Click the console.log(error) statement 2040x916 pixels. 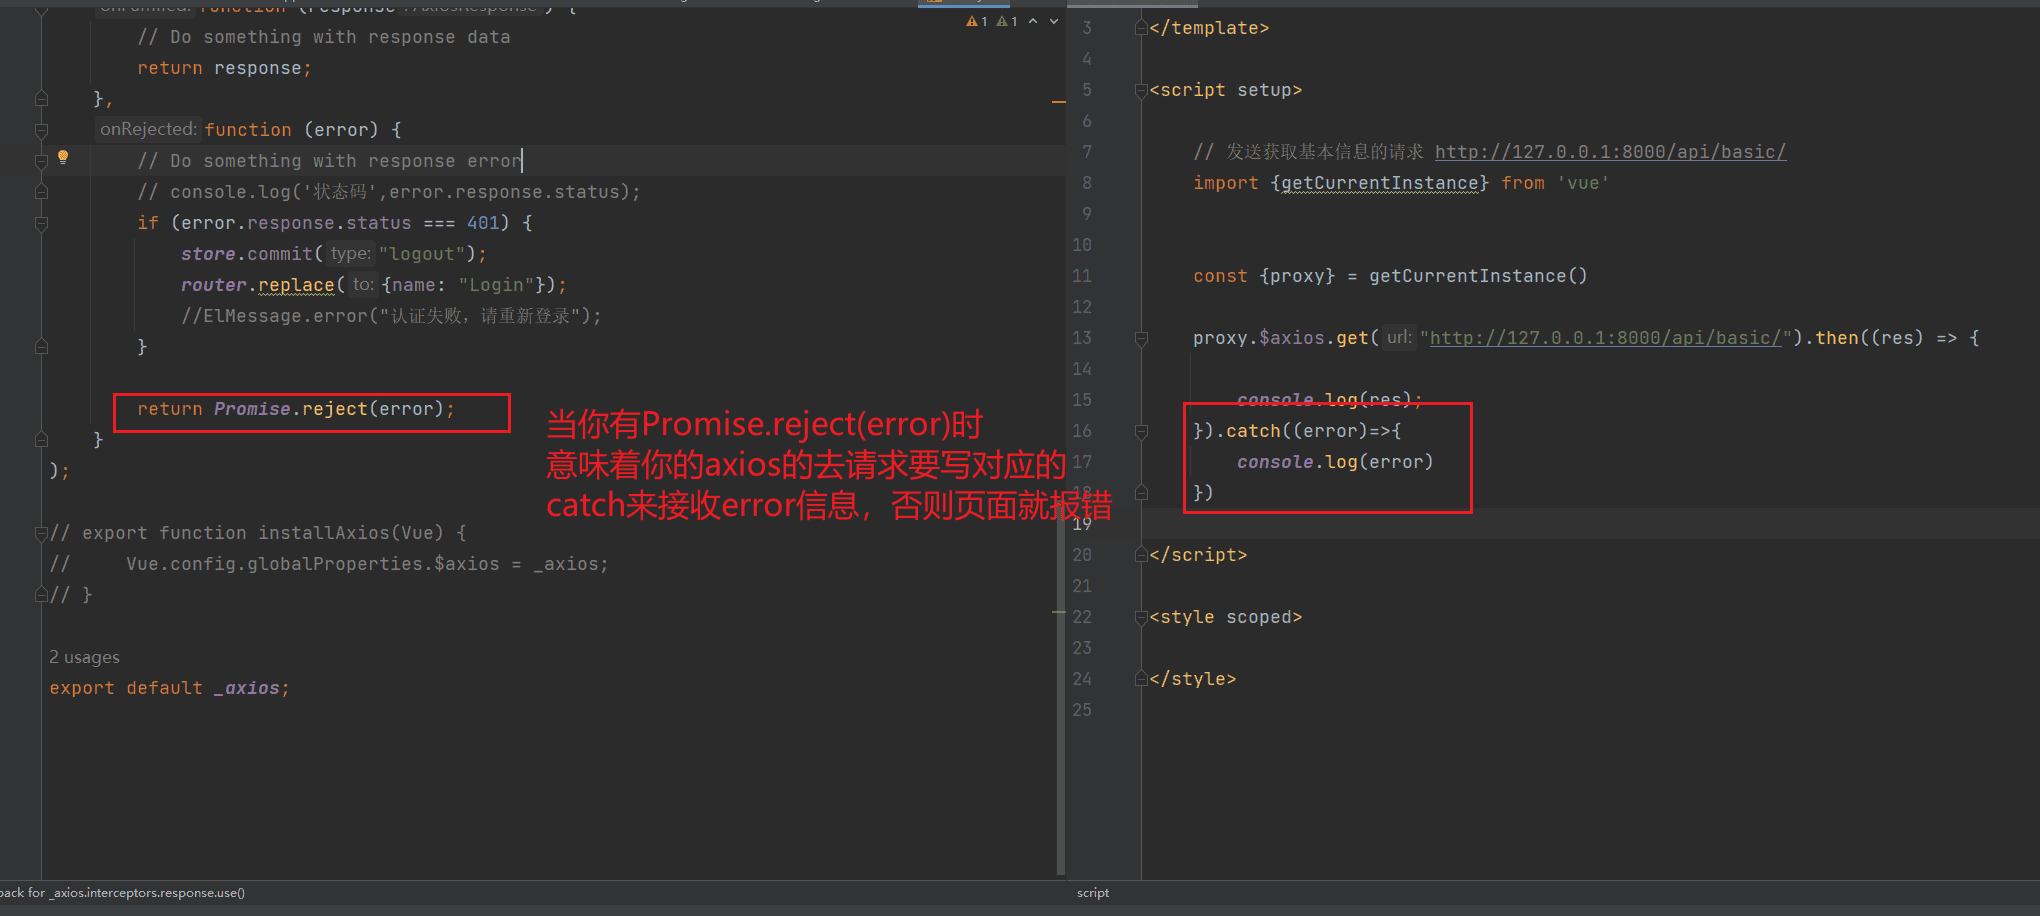1335,462
